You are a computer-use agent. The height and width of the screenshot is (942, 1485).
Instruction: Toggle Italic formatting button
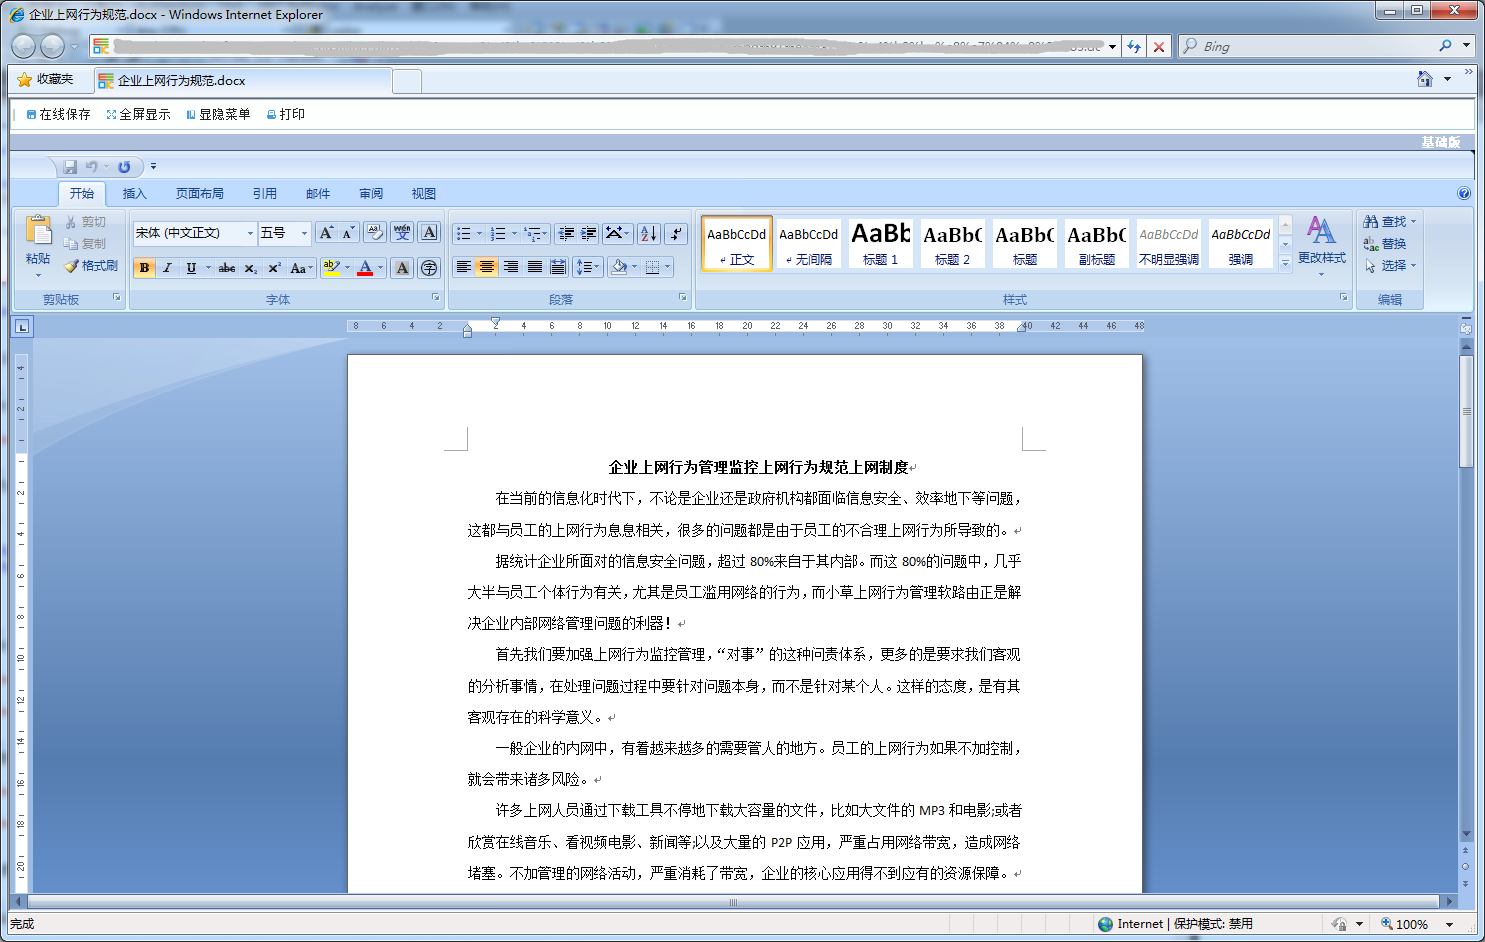point(167,268)
